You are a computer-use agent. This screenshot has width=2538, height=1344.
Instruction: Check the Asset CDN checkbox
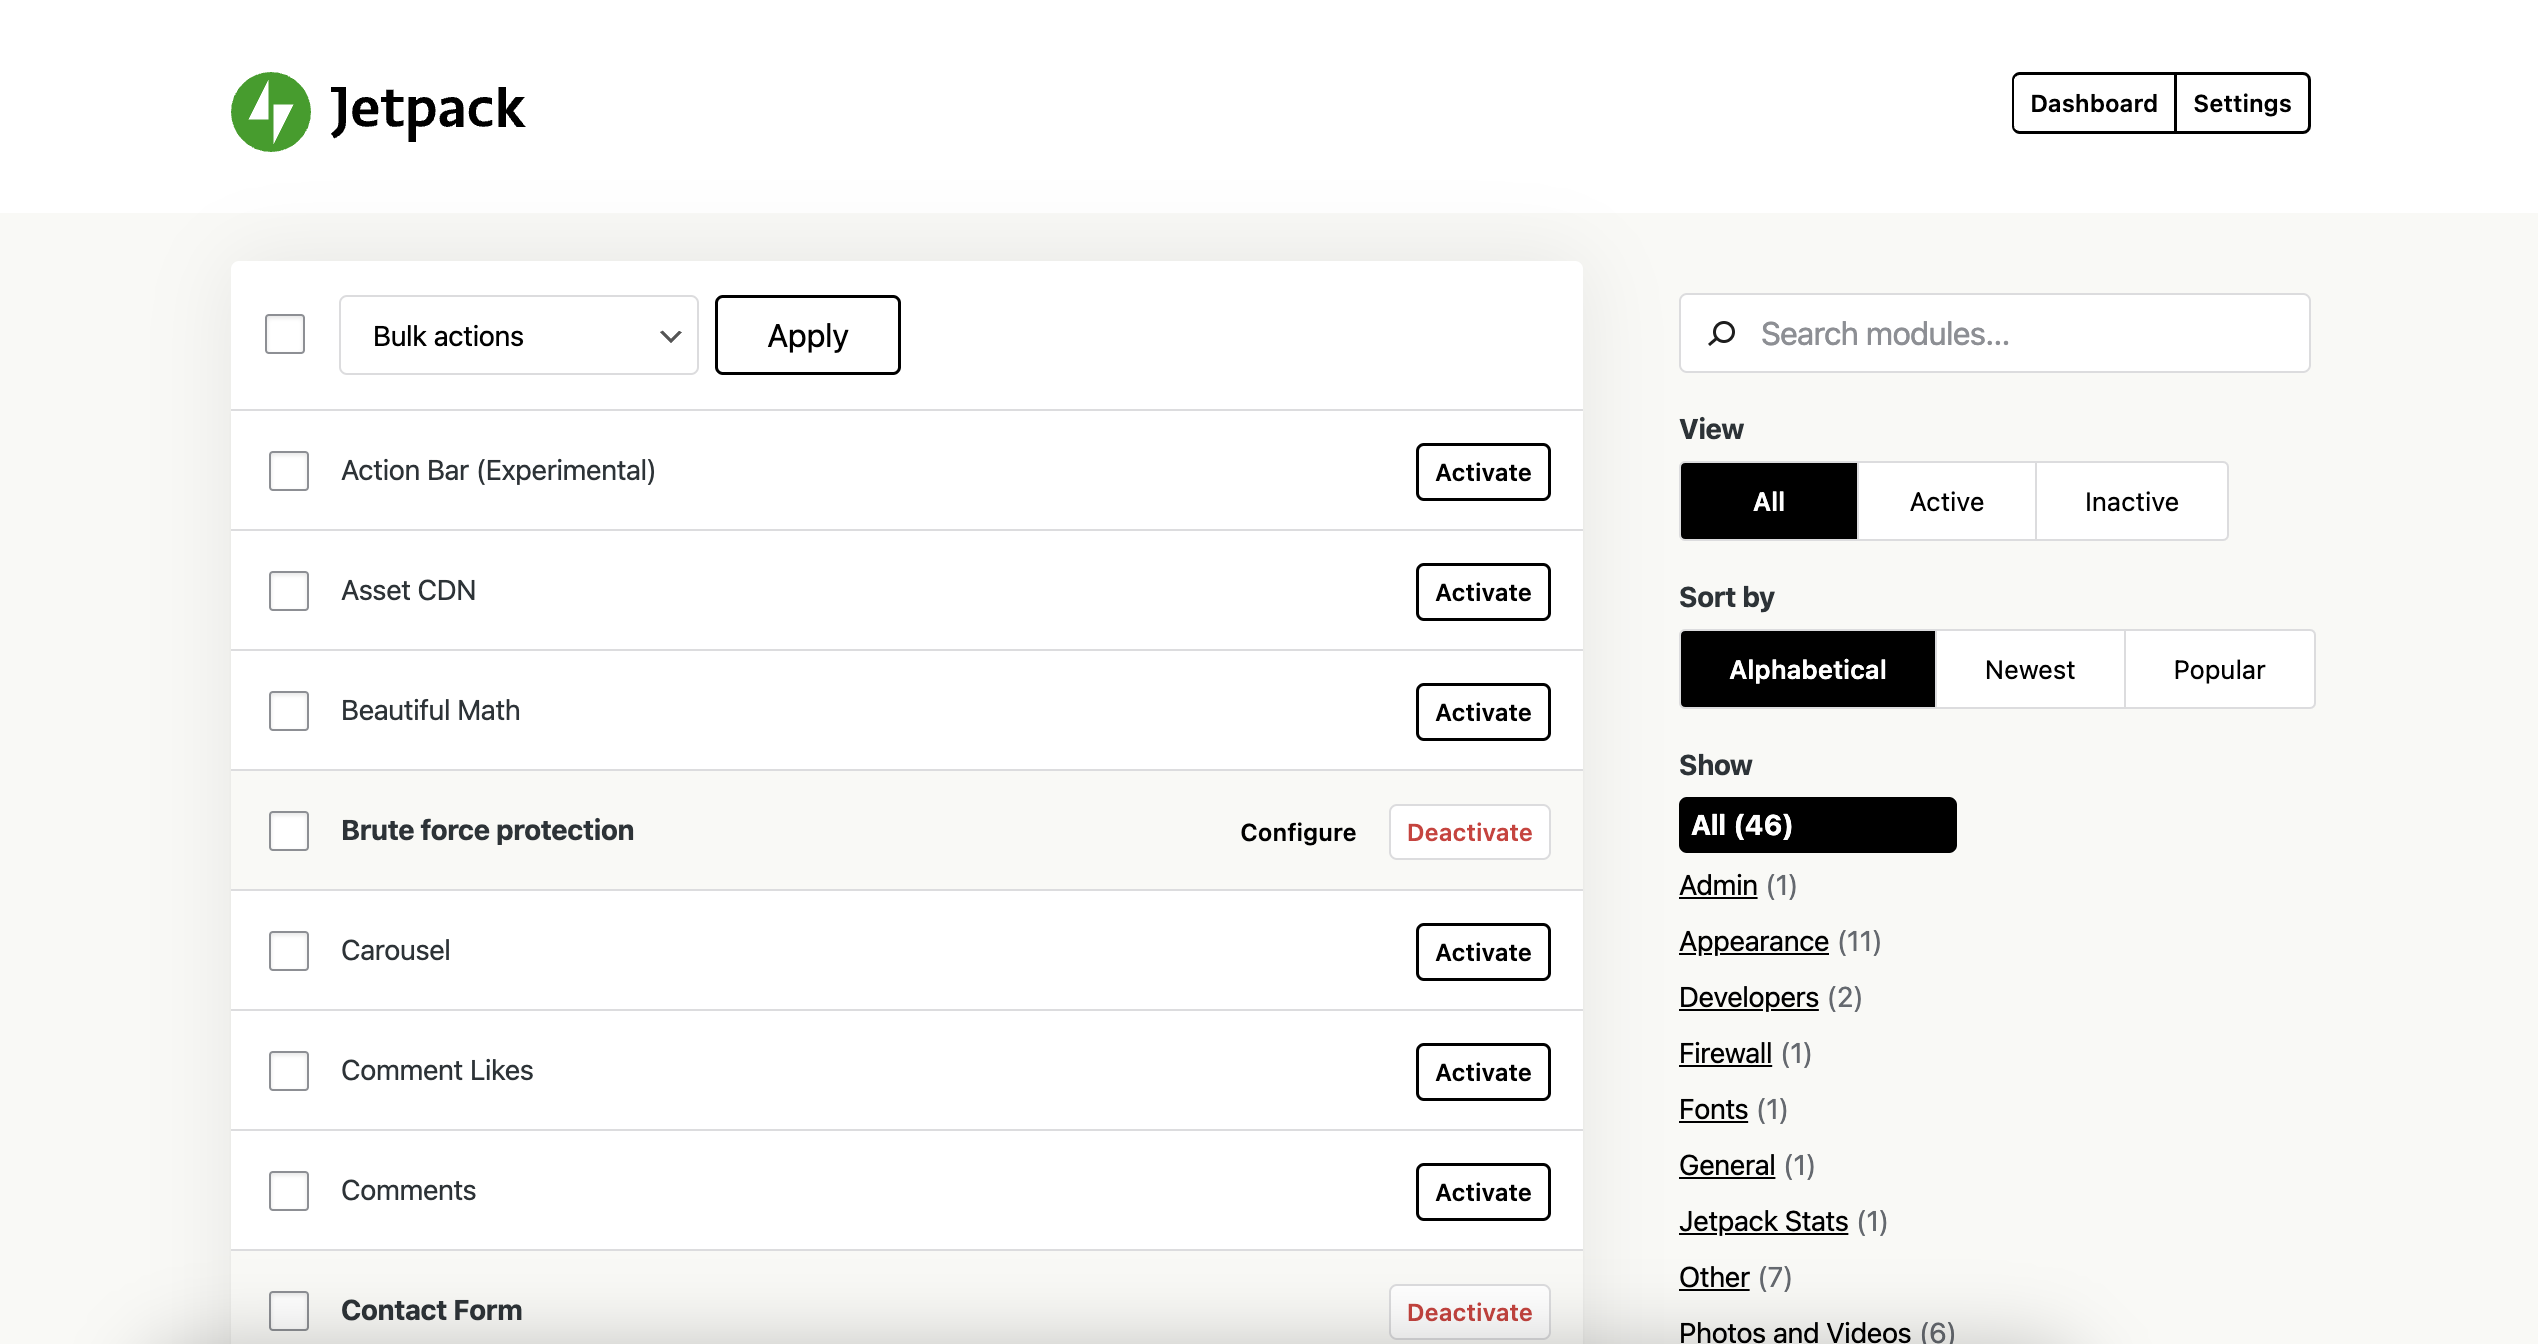click(288, 591)
